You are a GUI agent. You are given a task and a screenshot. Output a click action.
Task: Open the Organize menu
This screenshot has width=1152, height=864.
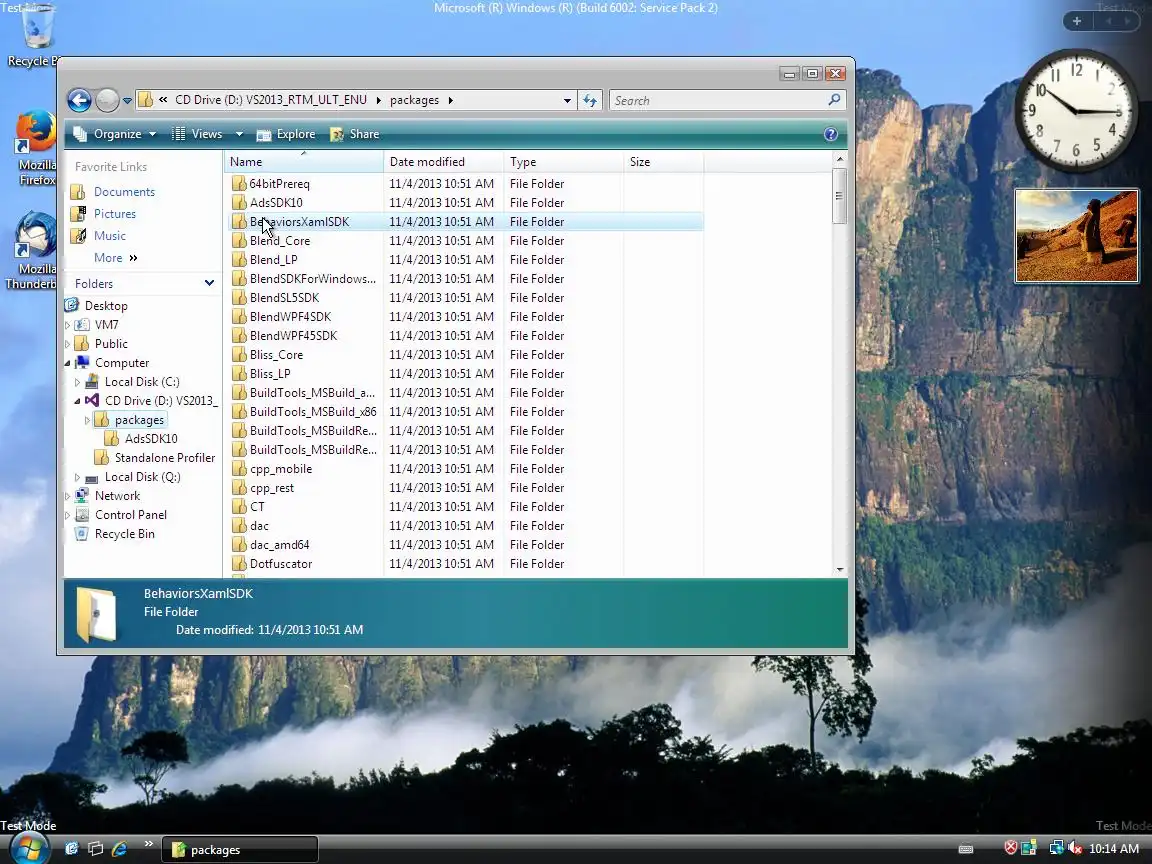(115, 134)
